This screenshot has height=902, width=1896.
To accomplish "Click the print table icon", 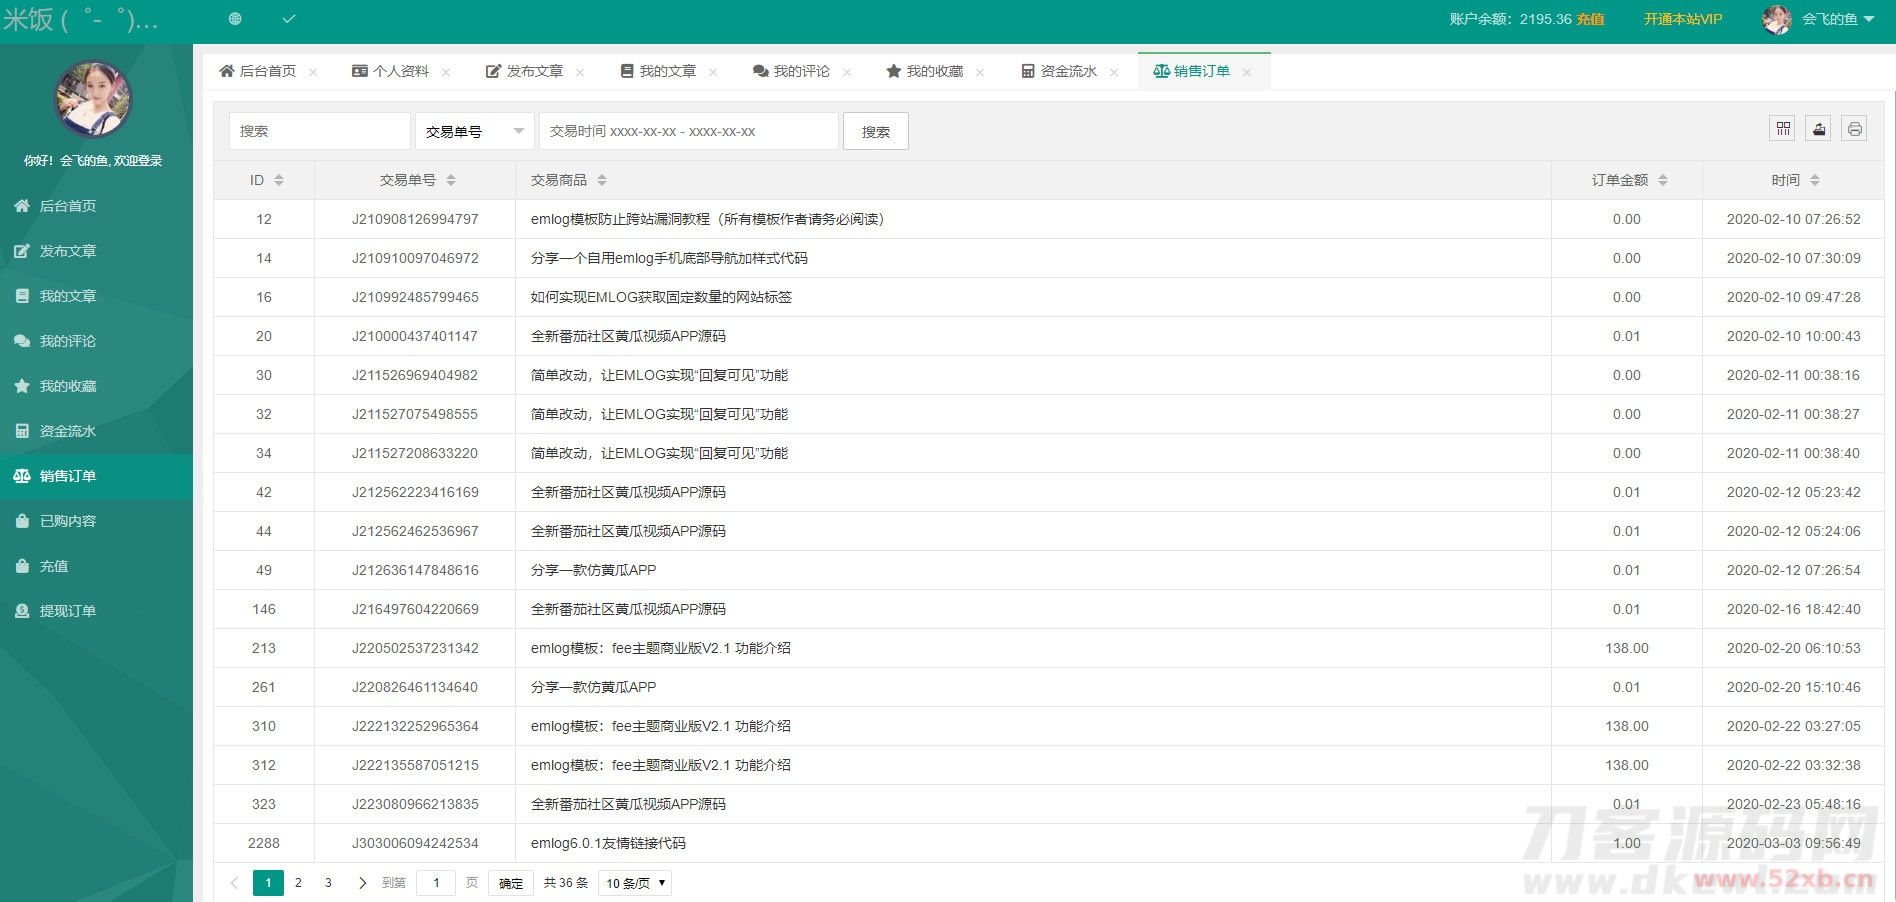I will pos(1854,129).
